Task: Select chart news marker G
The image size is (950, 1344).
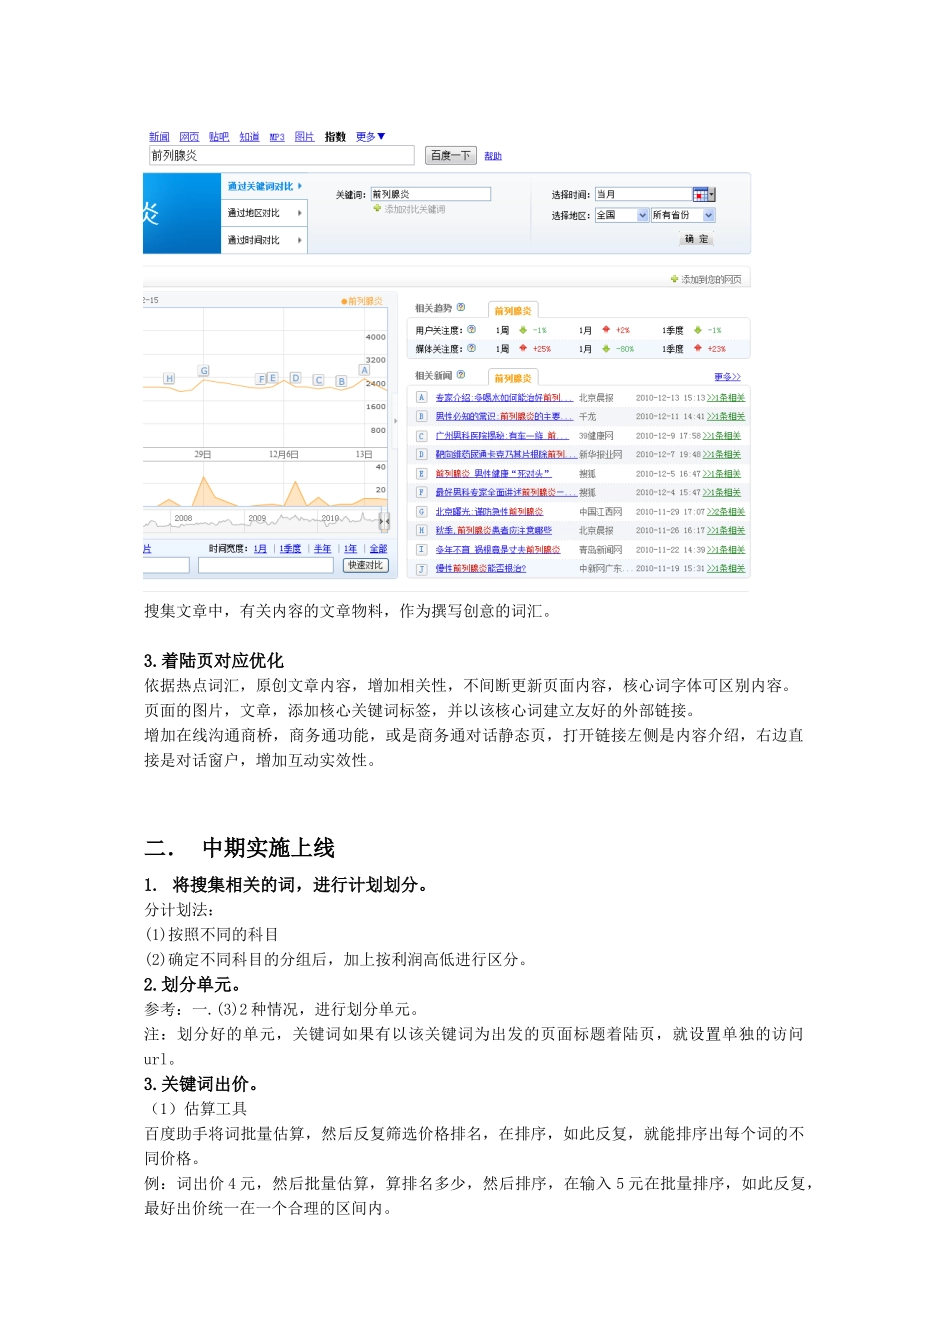Action: [204, 371]
